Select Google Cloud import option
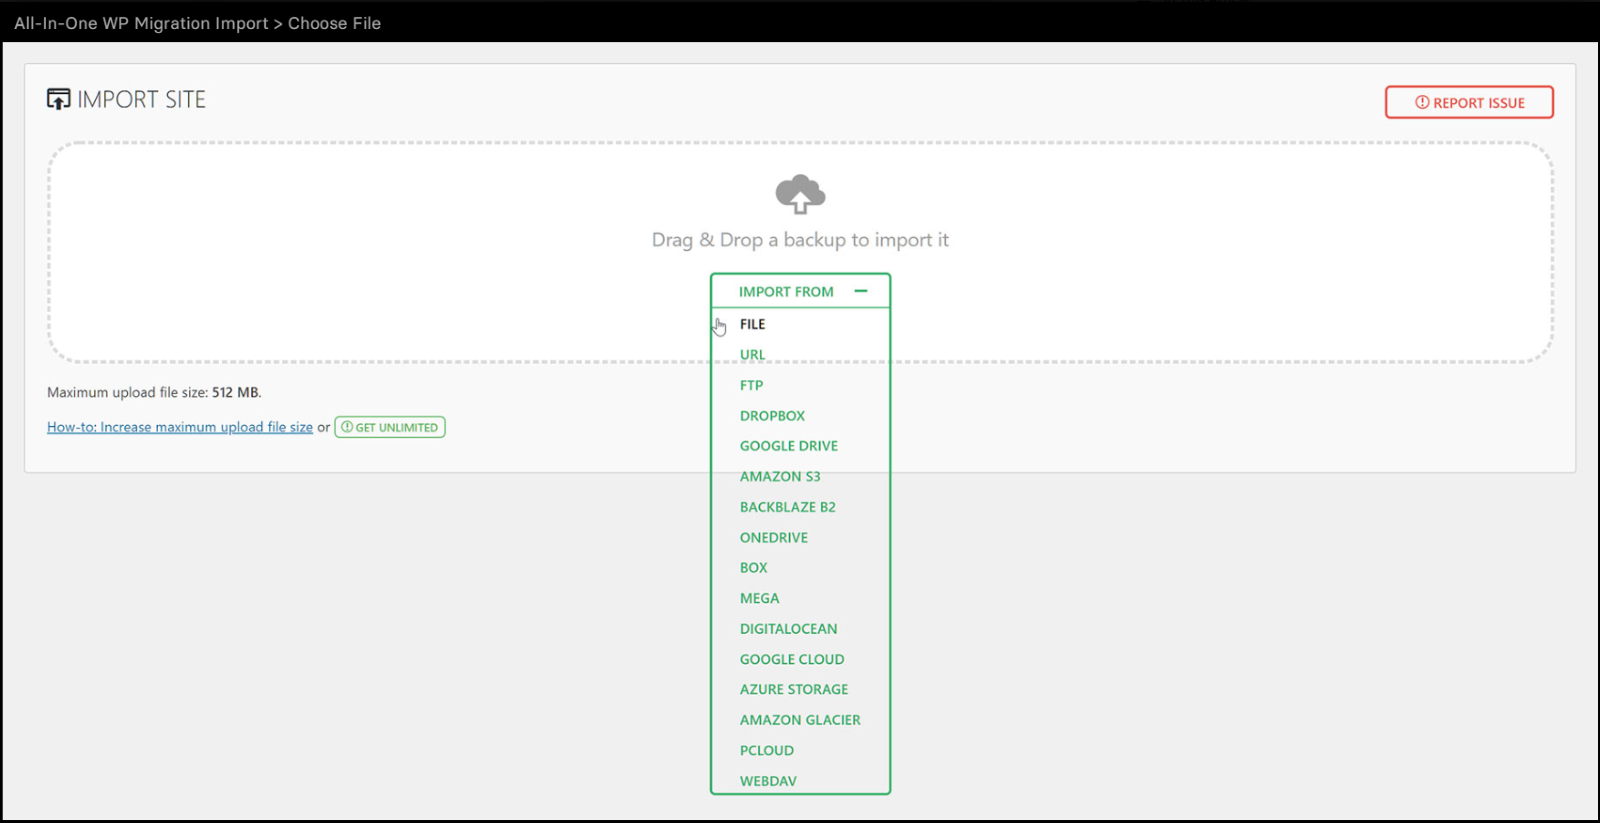This screenshot has width=1600, height=823. point(792,659)
